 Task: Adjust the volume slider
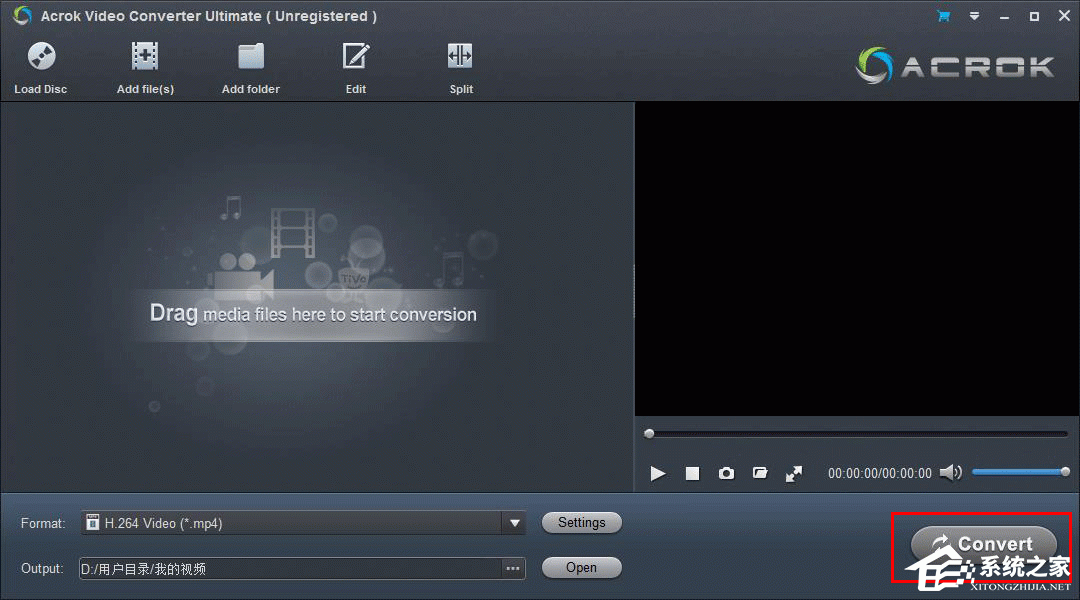[1018, 472]
